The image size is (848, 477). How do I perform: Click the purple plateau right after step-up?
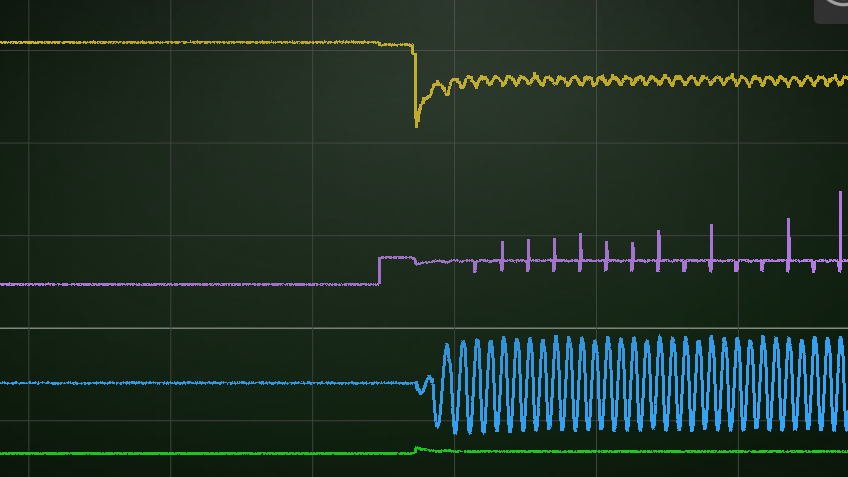click(396, 257)
